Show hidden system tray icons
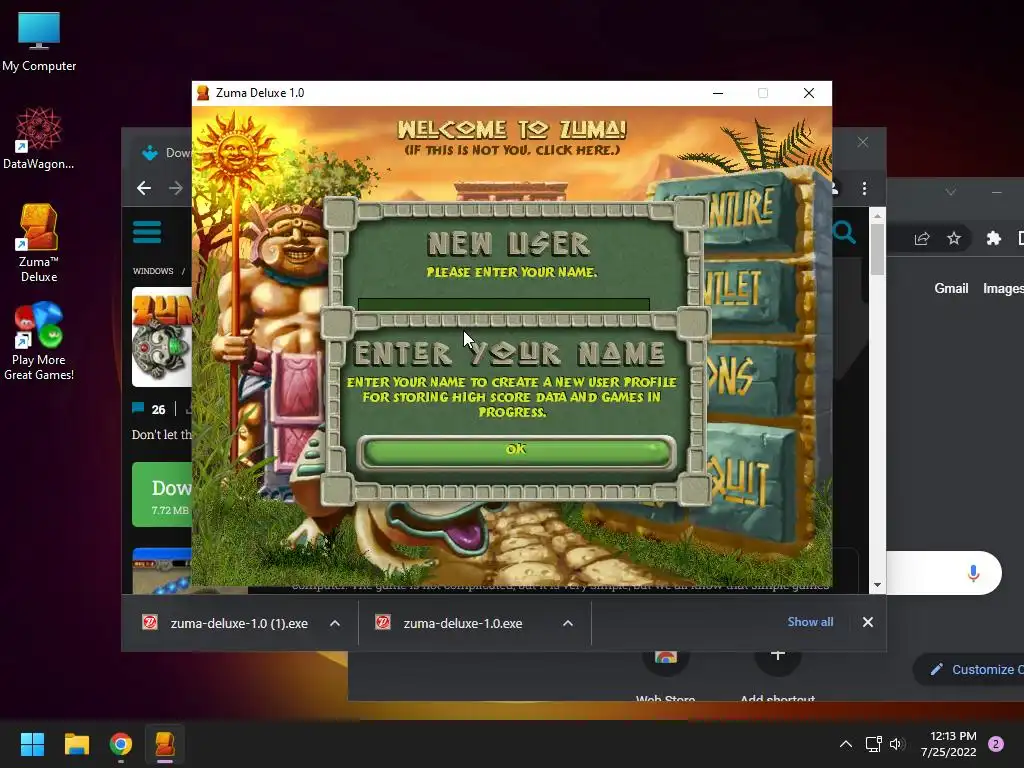Viewport: 1024px width, 768px height. (845, 744)
